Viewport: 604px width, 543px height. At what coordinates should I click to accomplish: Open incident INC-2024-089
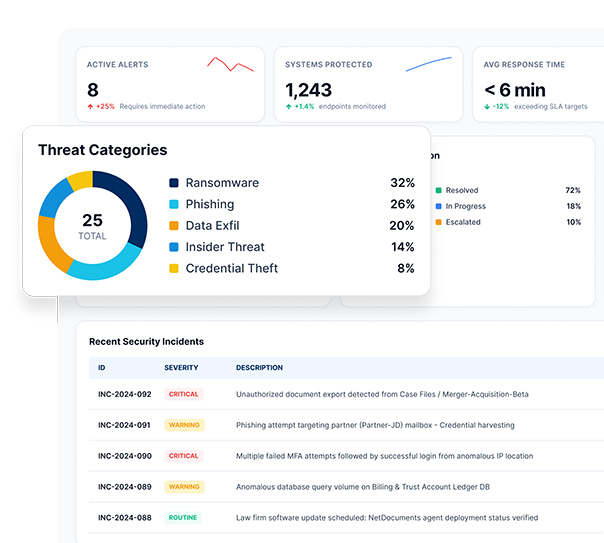pos(125,487)
